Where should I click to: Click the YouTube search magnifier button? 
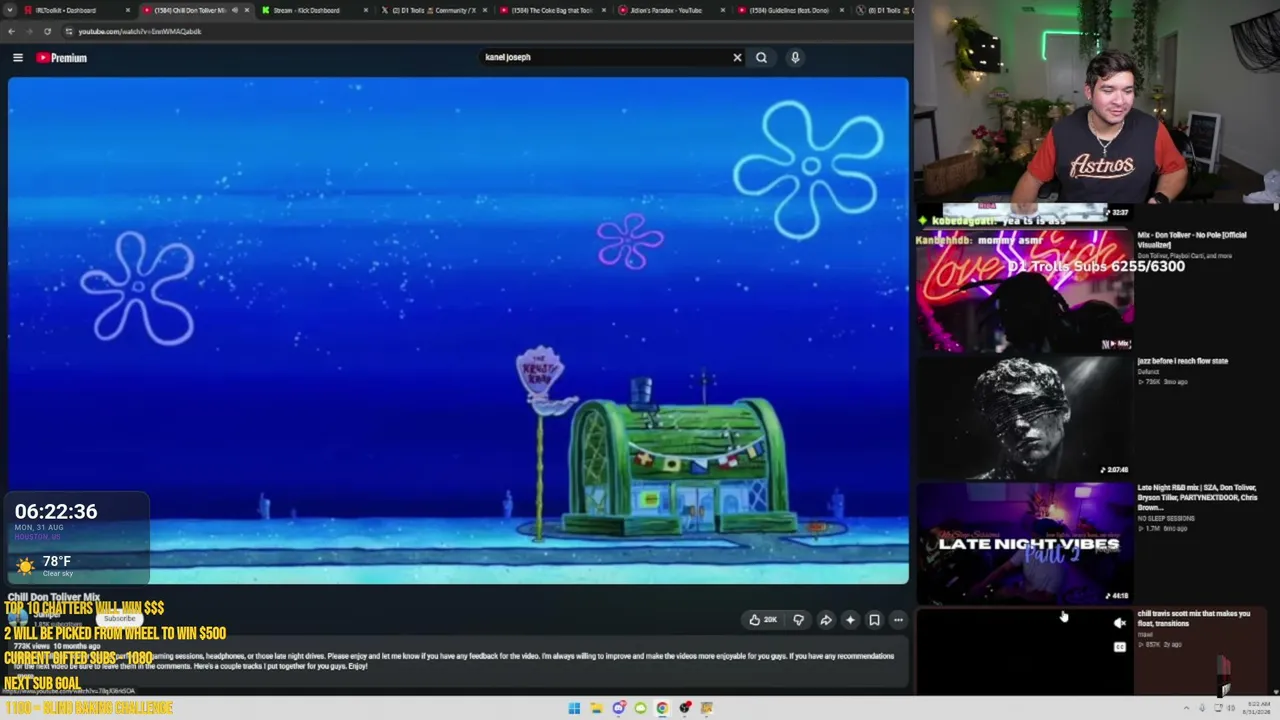[761, 57]
